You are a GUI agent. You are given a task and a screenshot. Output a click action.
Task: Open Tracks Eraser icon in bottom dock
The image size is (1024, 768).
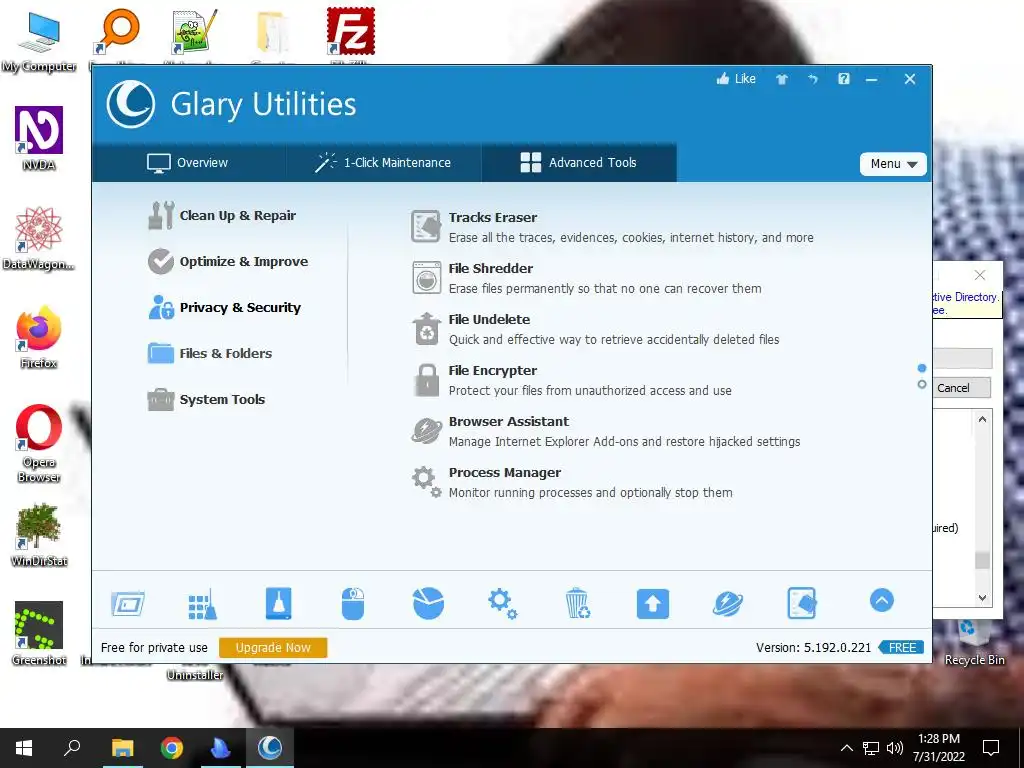802,603
